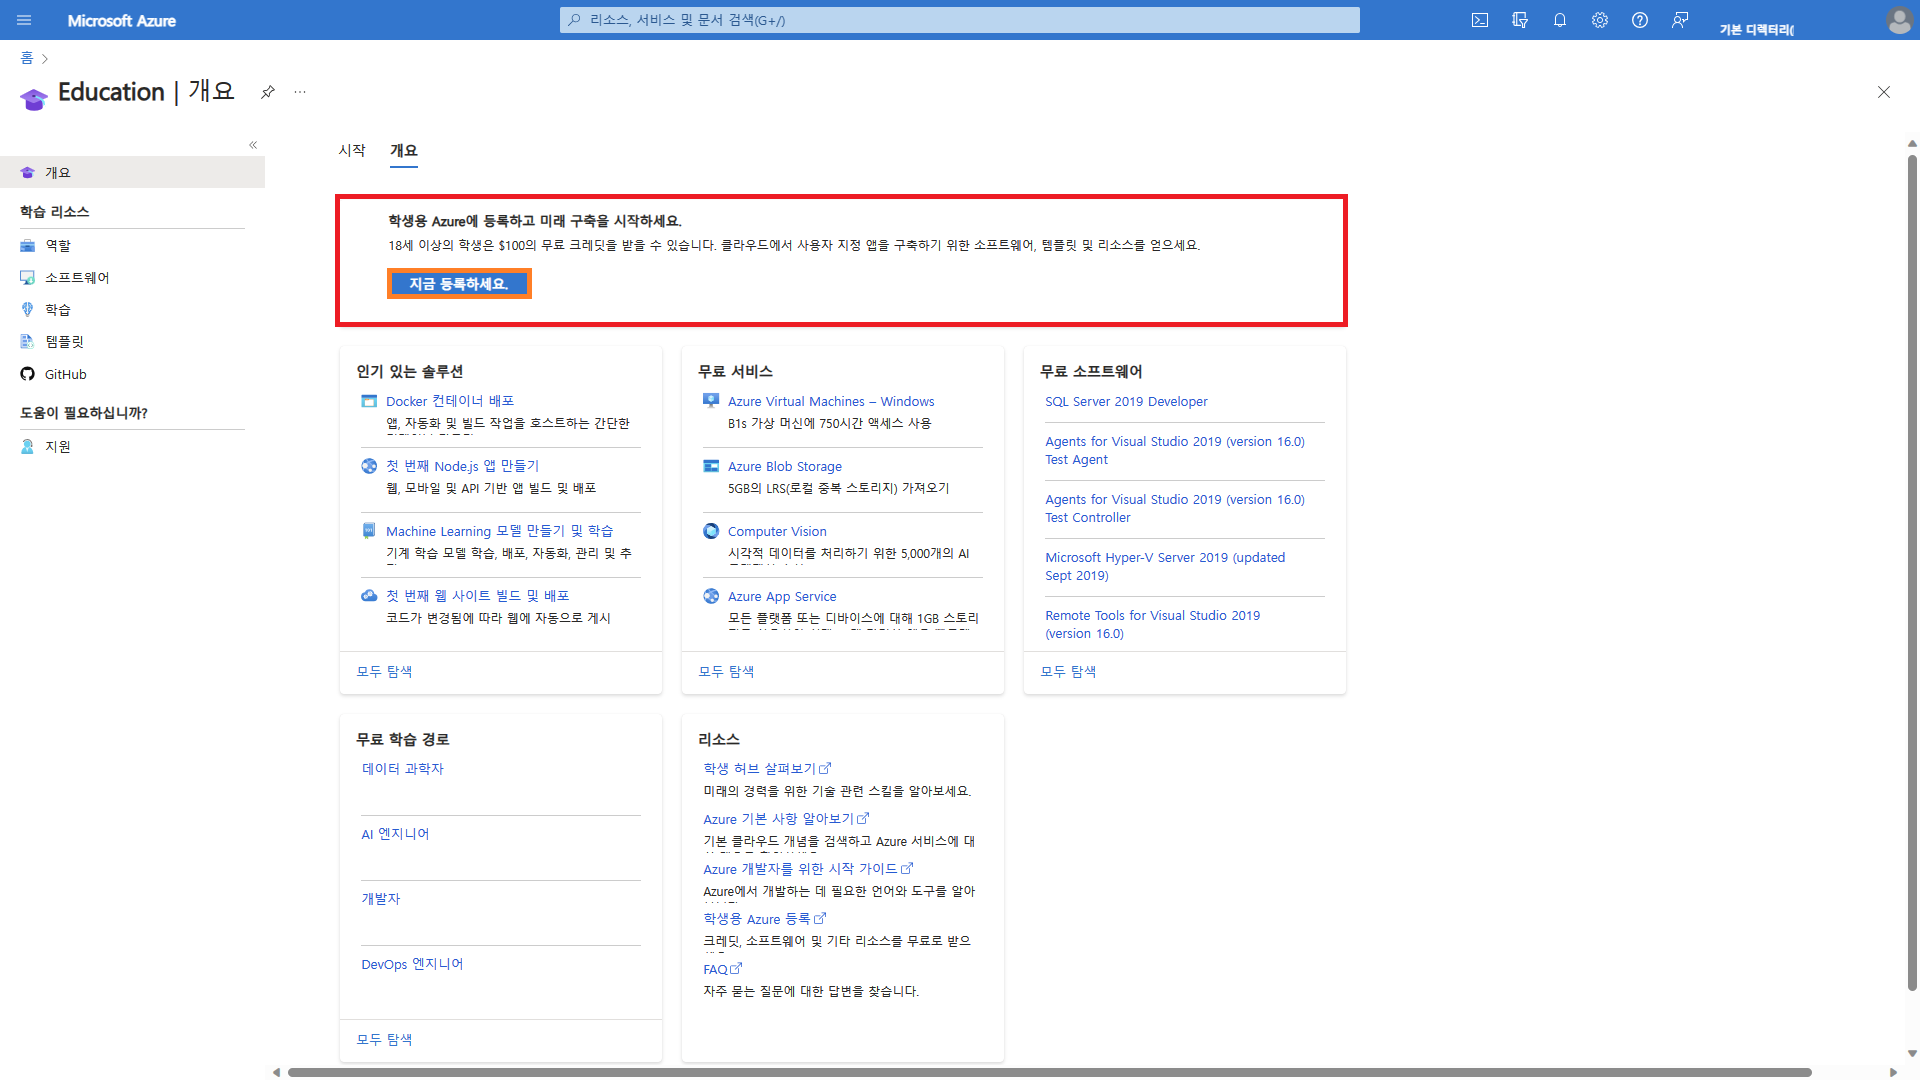
Task: Switch to the 개요 tab
Action: [404, 150]
